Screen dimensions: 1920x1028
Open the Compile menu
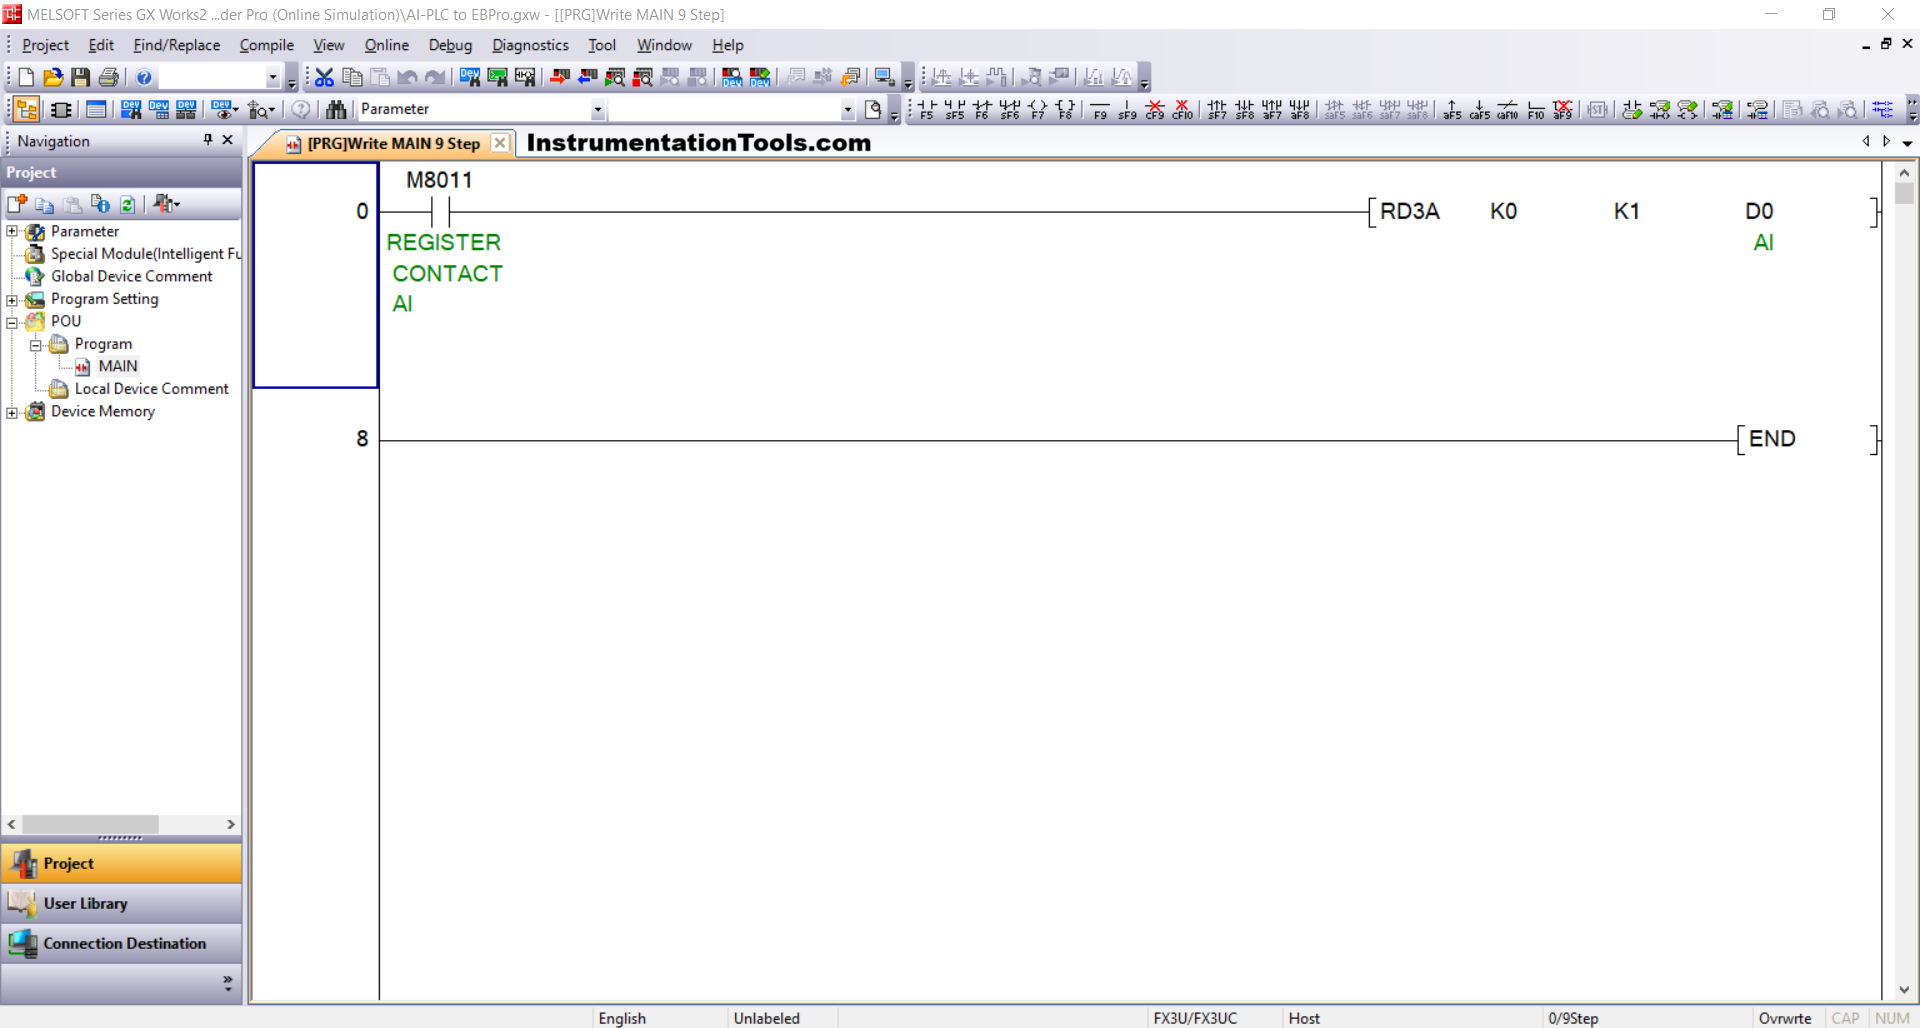pos(266,45)
